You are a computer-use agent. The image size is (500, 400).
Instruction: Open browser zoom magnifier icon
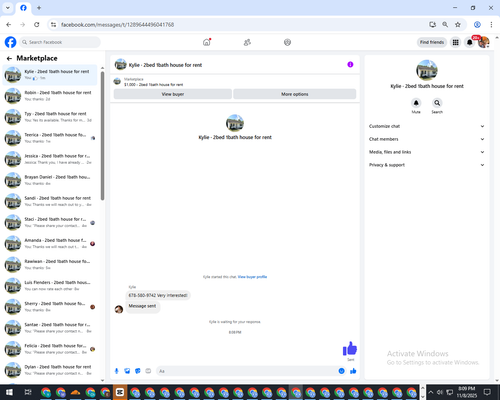(445, 25)
